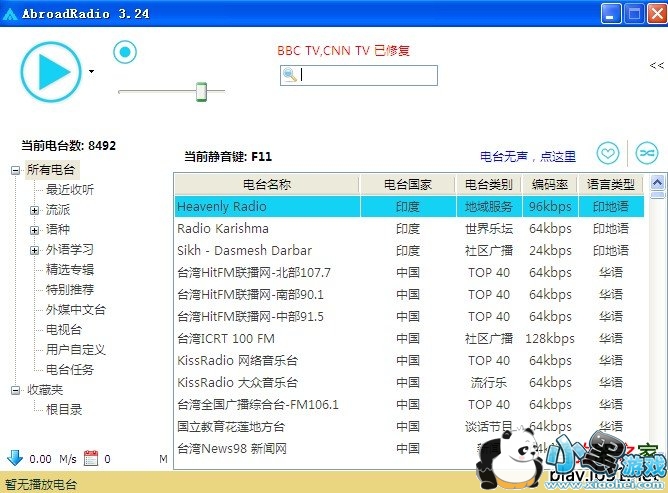This screenshot has width=668, height=493.
Task: Select the Radio Karishma station
Action: pos(223,229)
